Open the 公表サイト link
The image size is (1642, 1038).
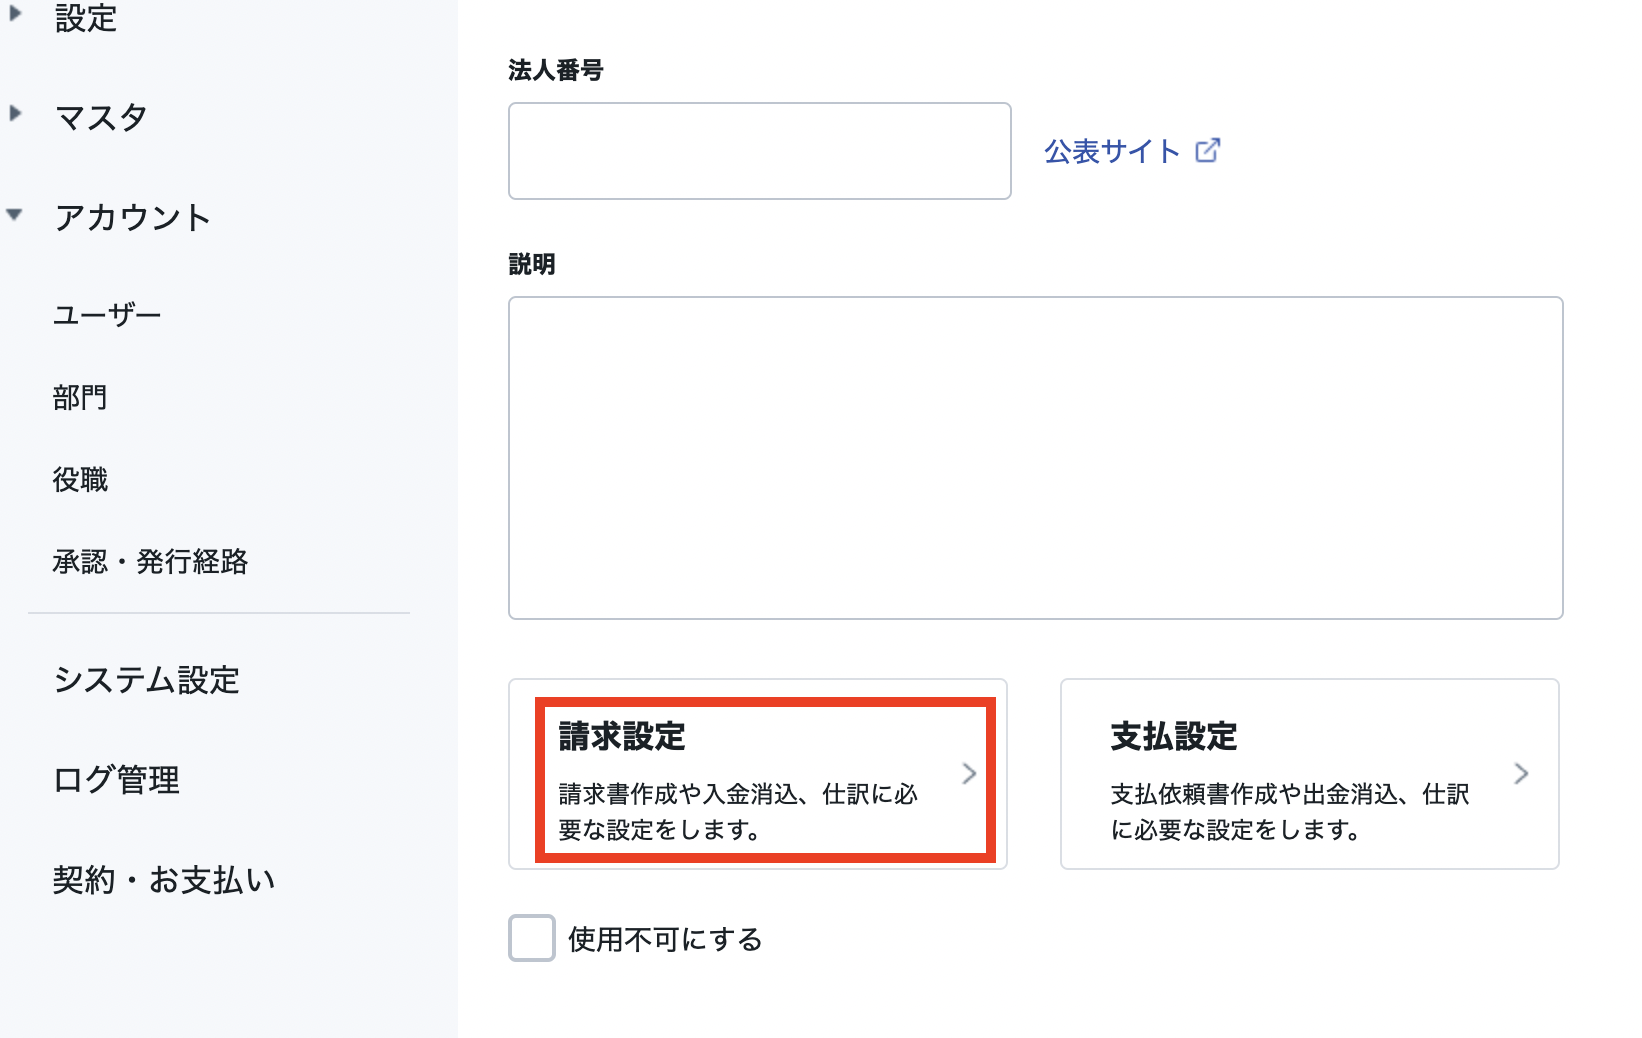click(1112, 151)
